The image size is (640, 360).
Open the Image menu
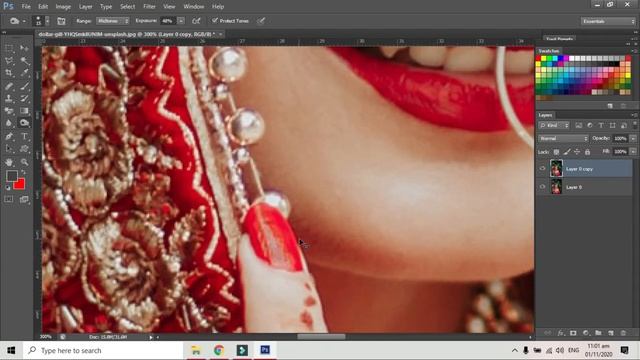(63, 7)
